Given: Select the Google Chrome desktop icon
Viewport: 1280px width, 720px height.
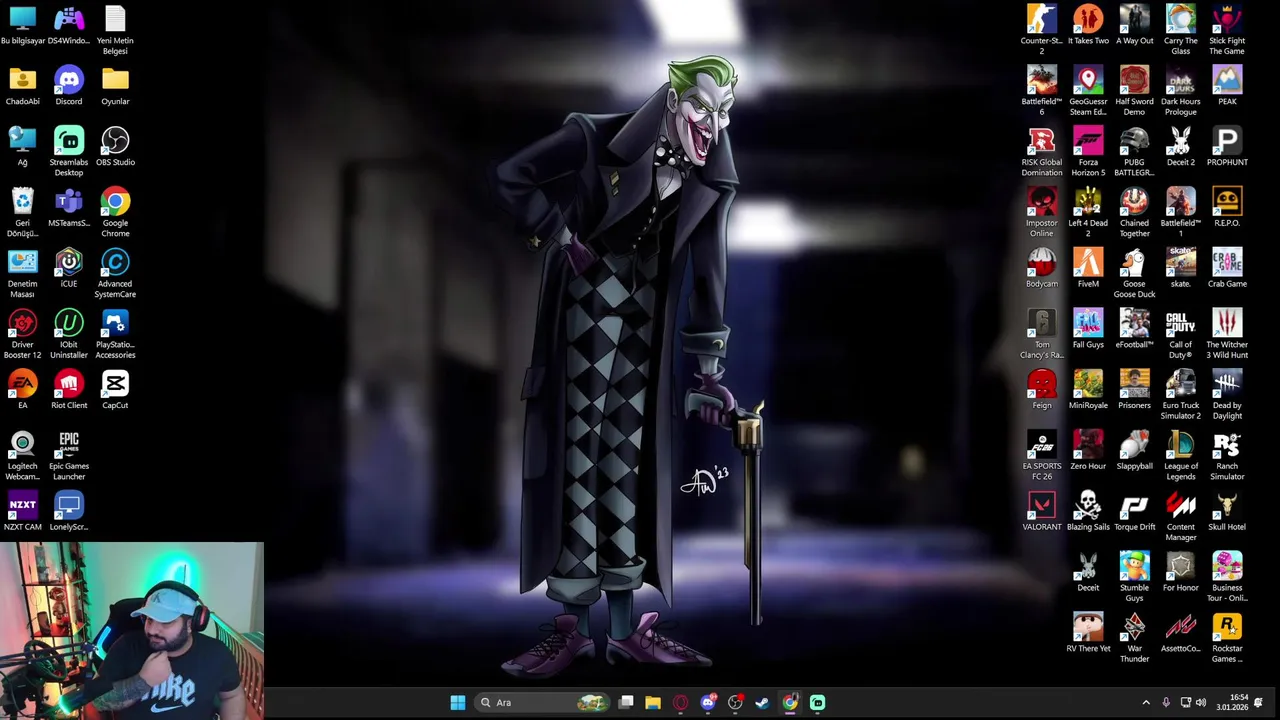Looking at the screenshot, I should (115, 213).
